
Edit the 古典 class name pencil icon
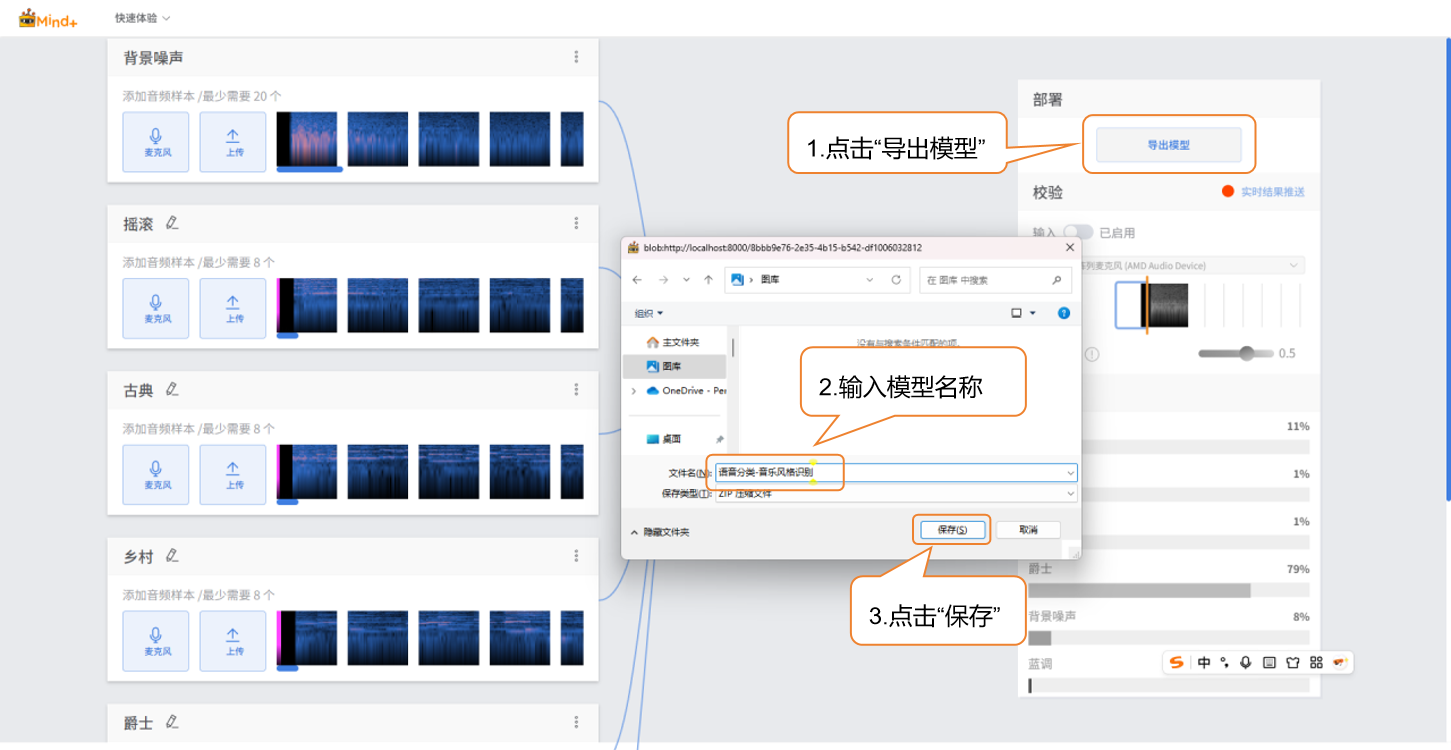pyautogui.click(x=172, y=389)
